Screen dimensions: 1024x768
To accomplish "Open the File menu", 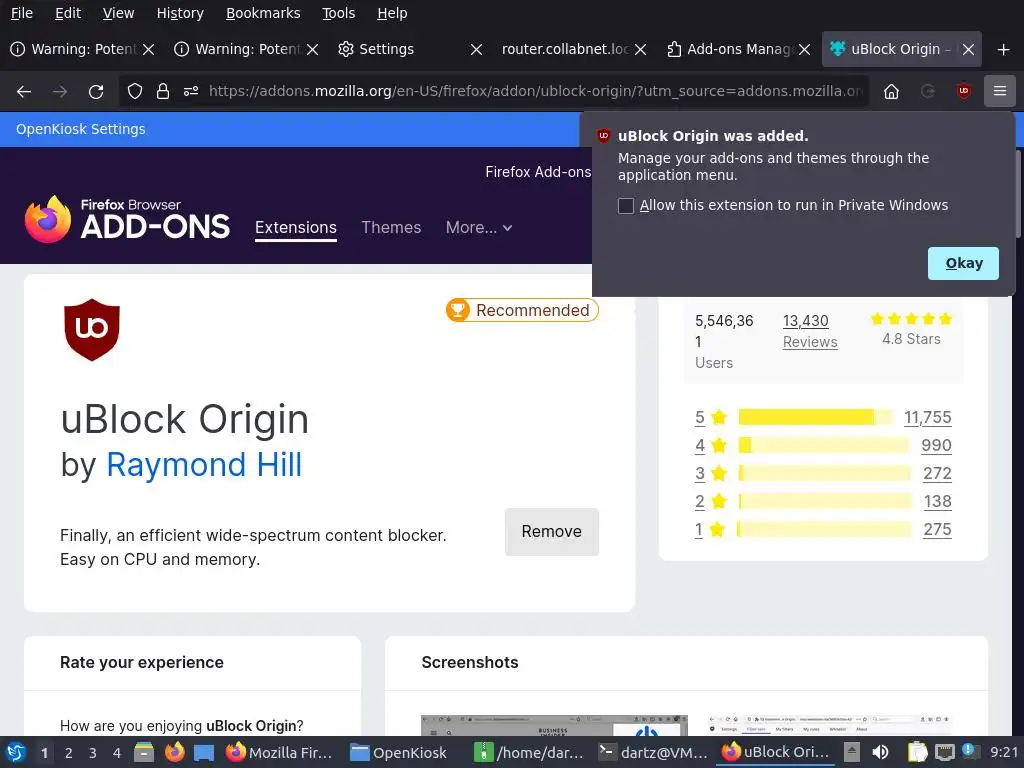I will pos(22,13).
